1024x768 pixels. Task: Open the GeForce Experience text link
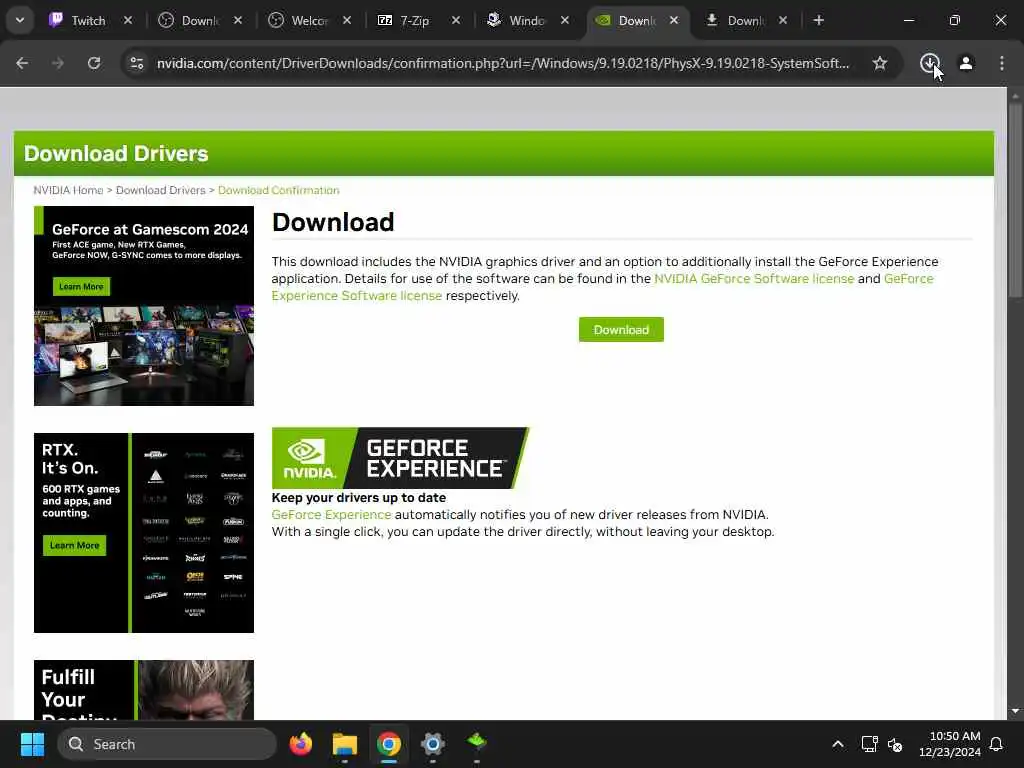click(331, 515)
